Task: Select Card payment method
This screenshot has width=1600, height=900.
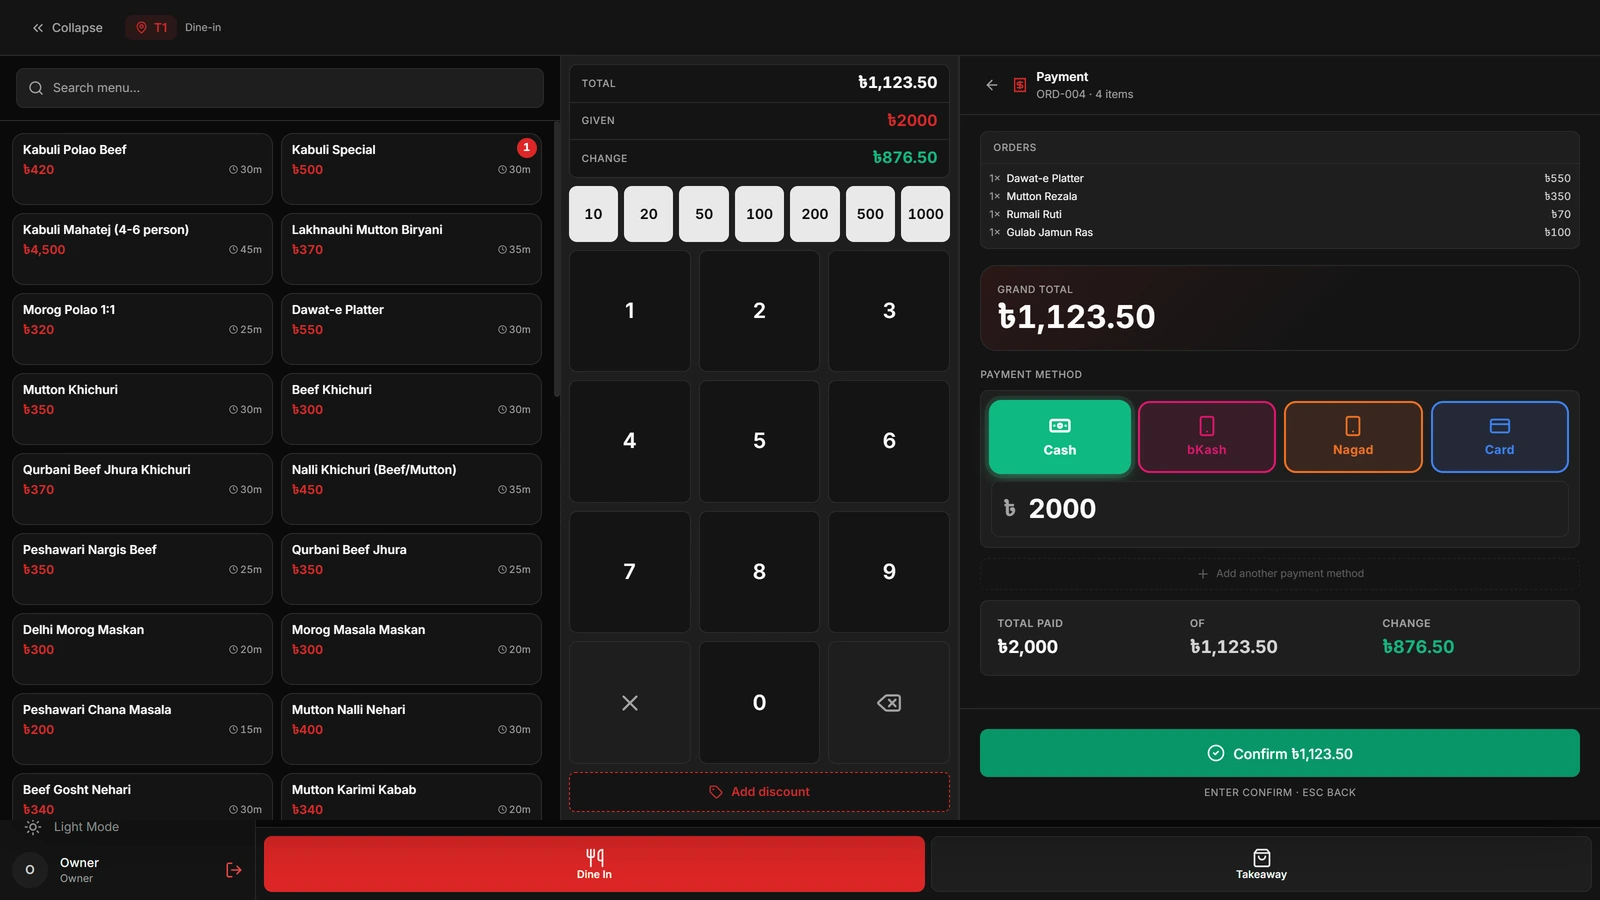Action: [x=1500, y=437]
